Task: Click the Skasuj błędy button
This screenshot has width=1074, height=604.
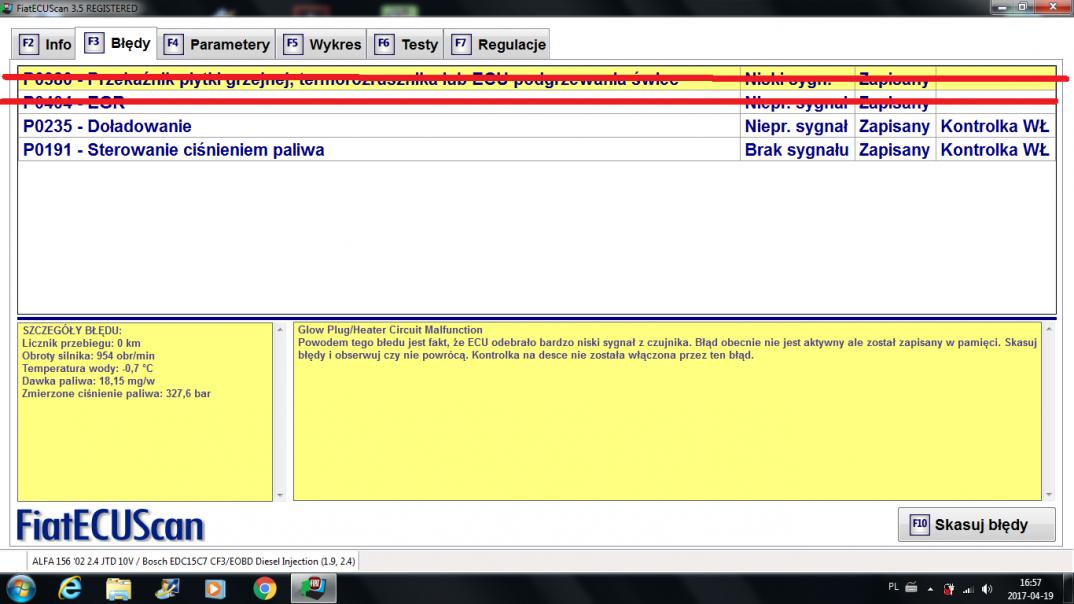Action: tap(976, 525)
